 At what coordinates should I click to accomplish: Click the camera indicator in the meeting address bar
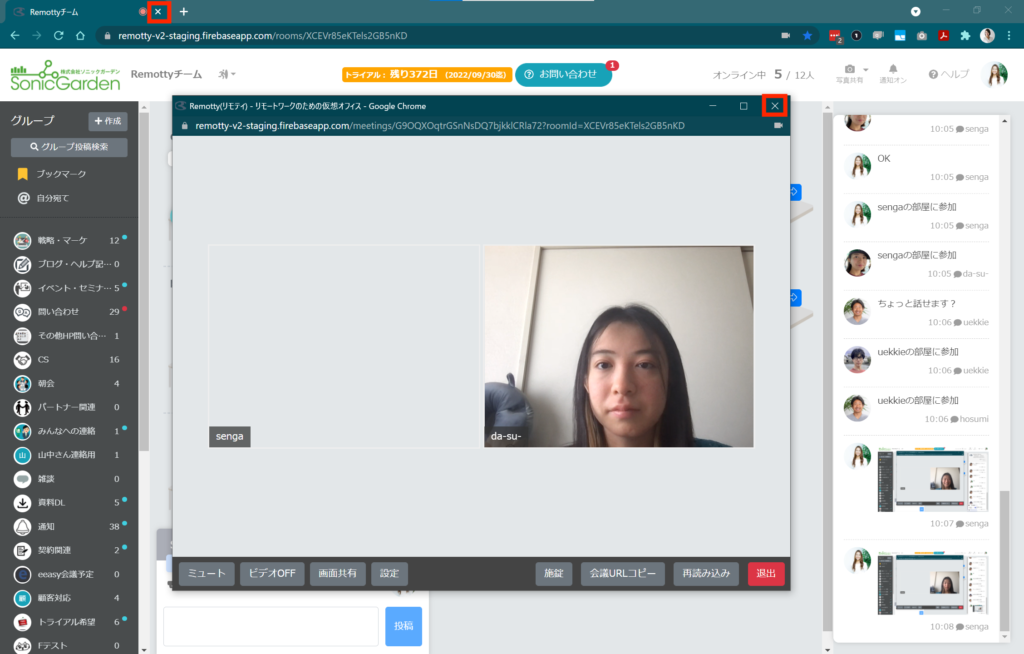click(x=778, y=125)
